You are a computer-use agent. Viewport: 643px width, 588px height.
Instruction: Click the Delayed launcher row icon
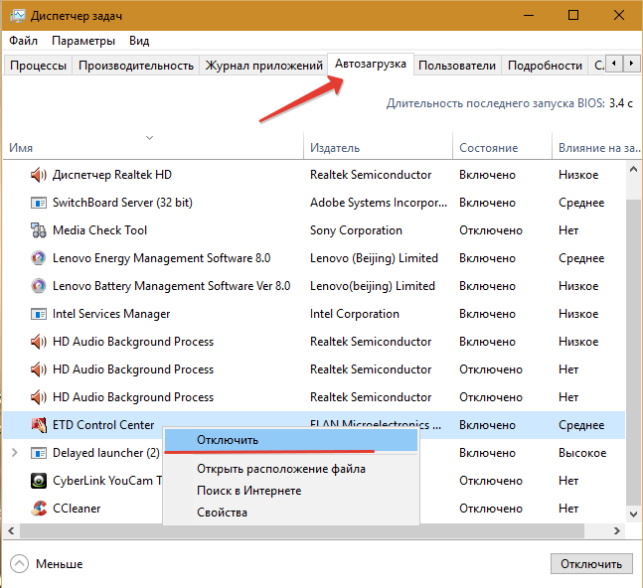(39, 453)
